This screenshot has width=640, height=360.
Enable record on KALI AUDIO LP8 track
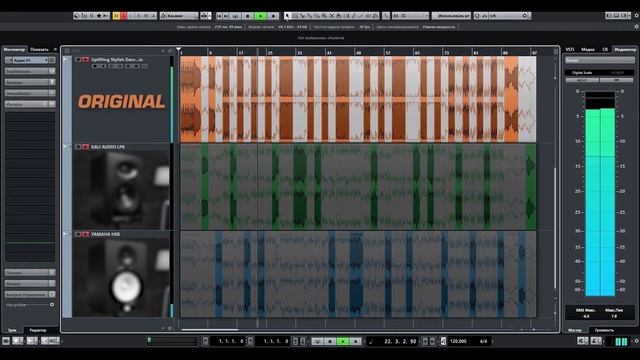86,147
